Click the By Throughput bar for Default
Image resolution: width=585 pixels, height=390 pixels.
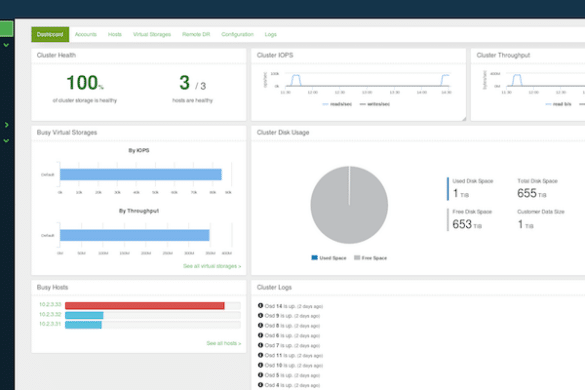(x=135, y=235)
